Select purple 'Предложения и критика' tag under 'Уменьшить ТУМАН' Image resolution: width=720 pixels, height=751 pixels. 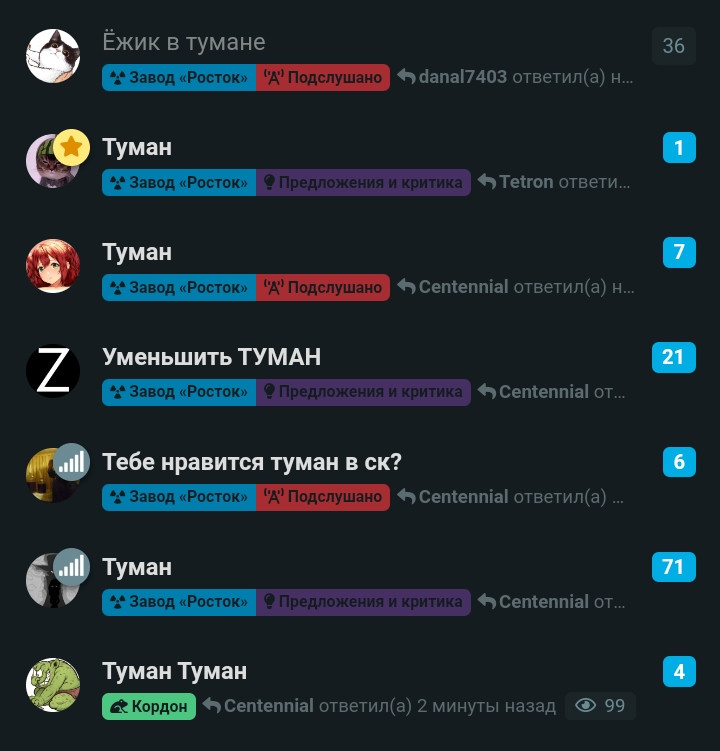point(363,392)
